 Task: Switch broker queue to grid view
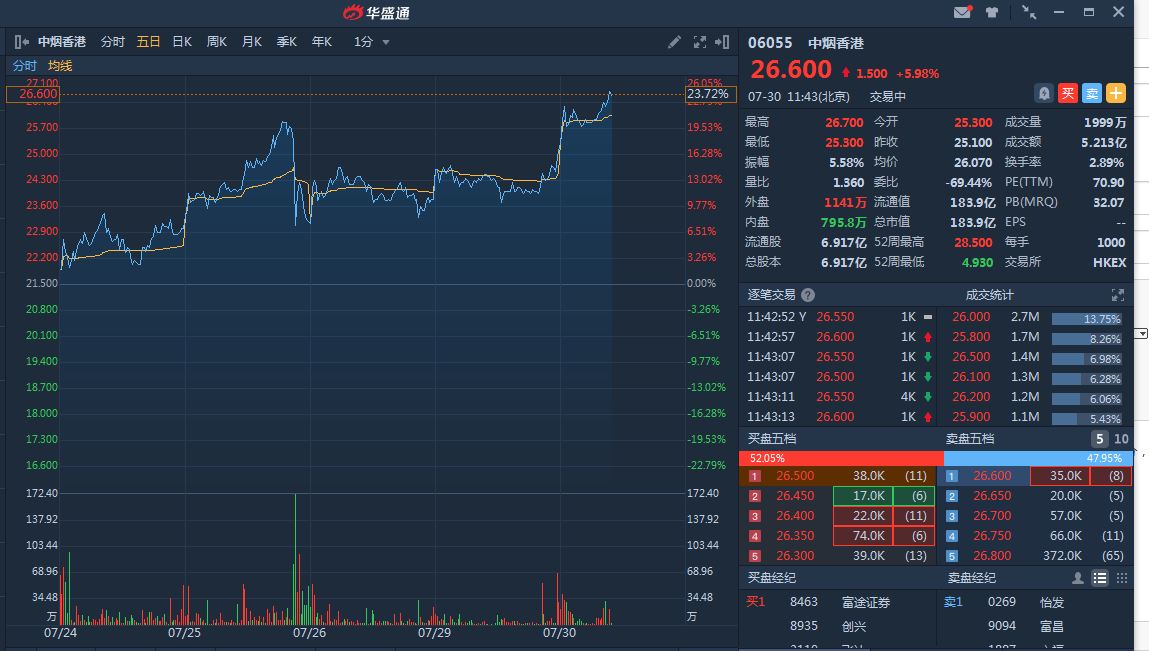click(1122, 578)
